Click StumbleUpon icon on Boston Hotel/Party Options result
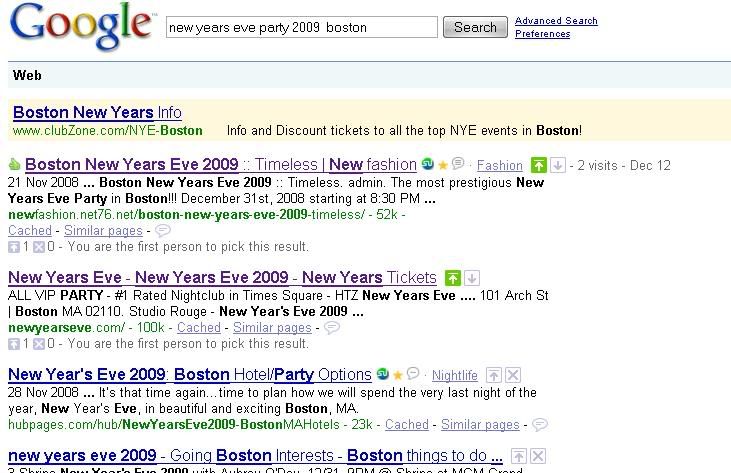The height and width of the screenshot is (473, 731). [x=383, y=374]
